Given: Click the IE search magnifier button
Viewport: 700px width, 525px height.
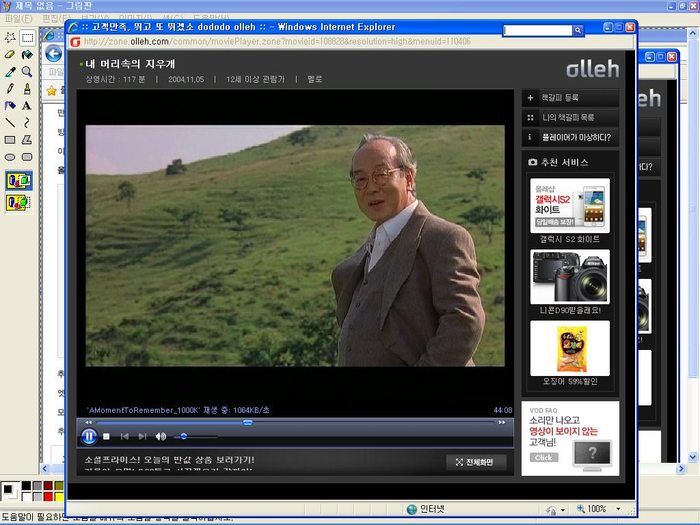Looking at the screenshot, I should pyautogui.click(x=578, y=30).
